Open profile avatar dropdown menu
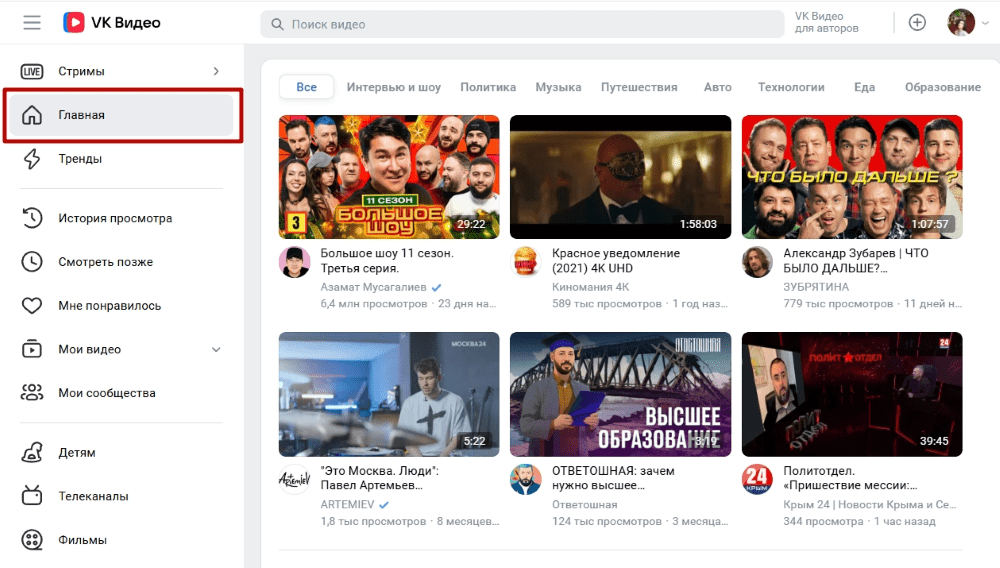 coord(967,23)
